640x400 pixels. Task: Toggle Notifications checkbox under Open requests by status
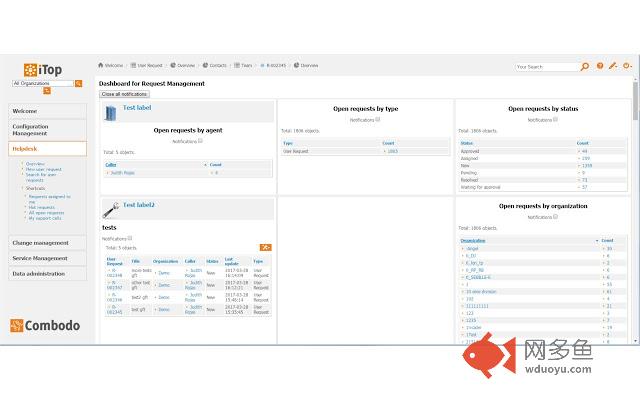click(554, 119)
